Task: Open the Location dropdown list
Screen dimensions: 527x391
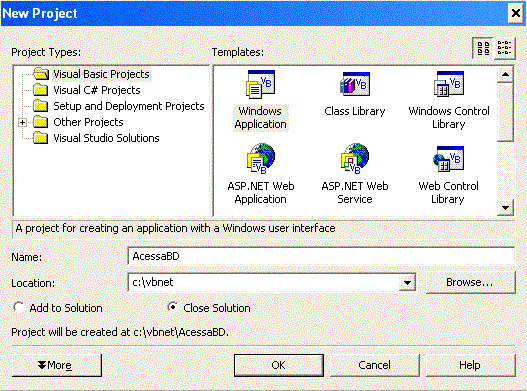Action: (407, 282)
